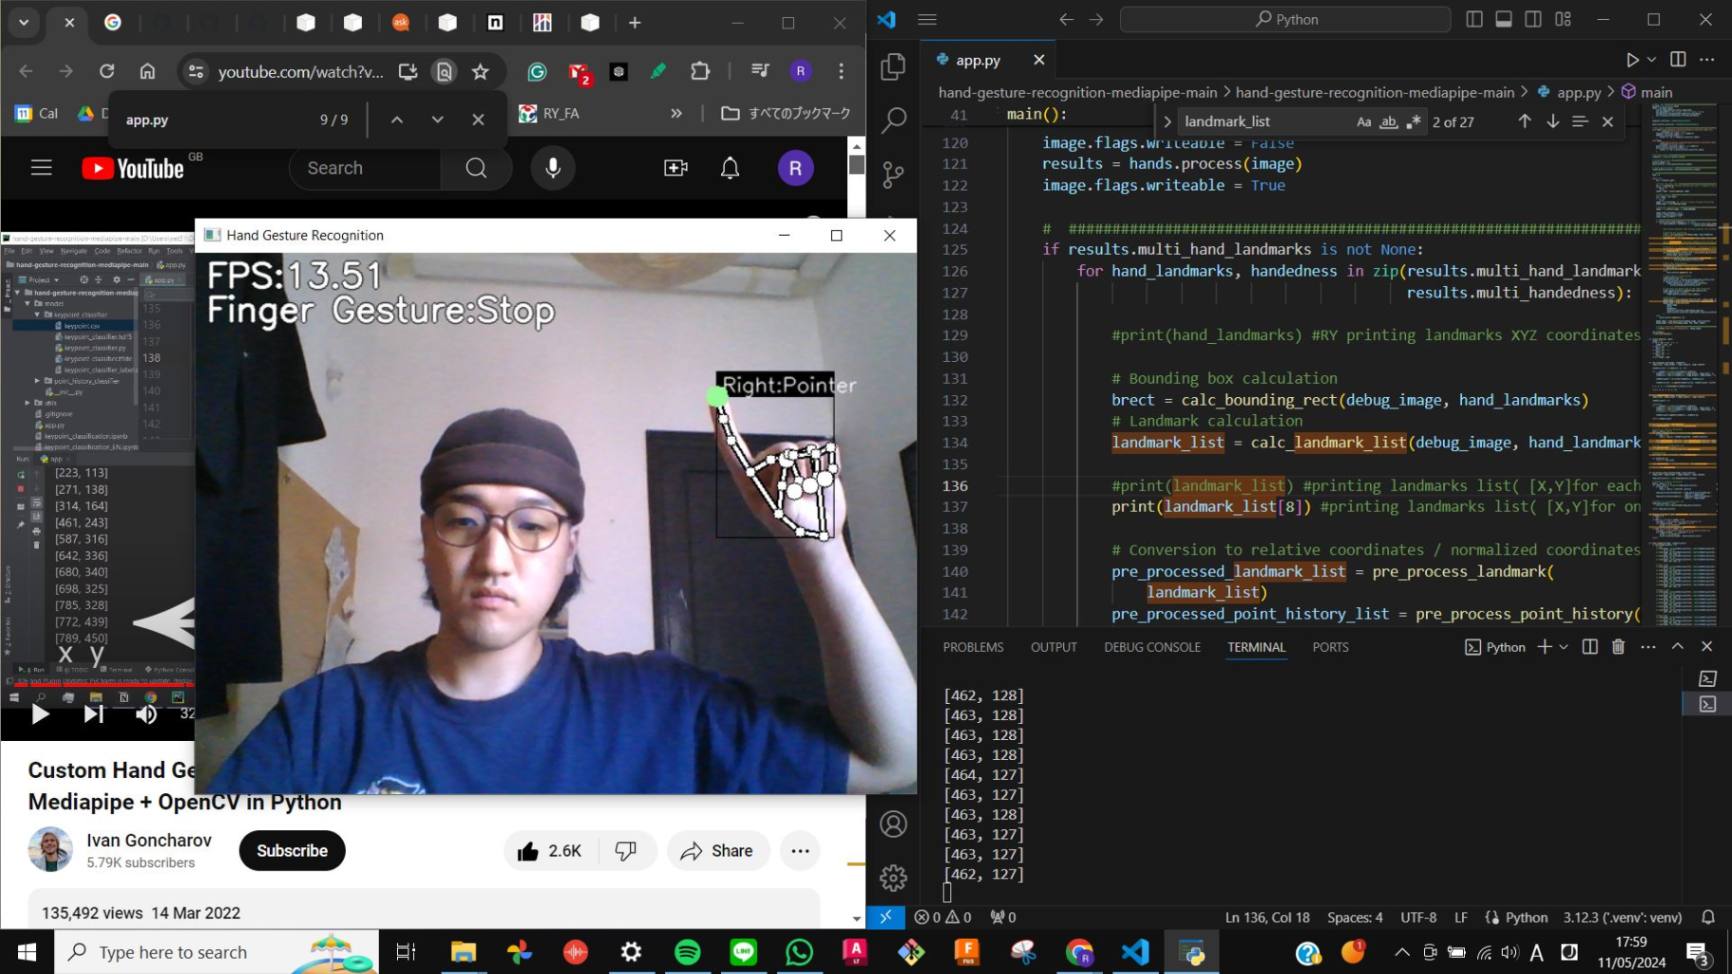The image size is (1732, 974).
Task: Run Python file with play button
Action: click(1632, 60)
